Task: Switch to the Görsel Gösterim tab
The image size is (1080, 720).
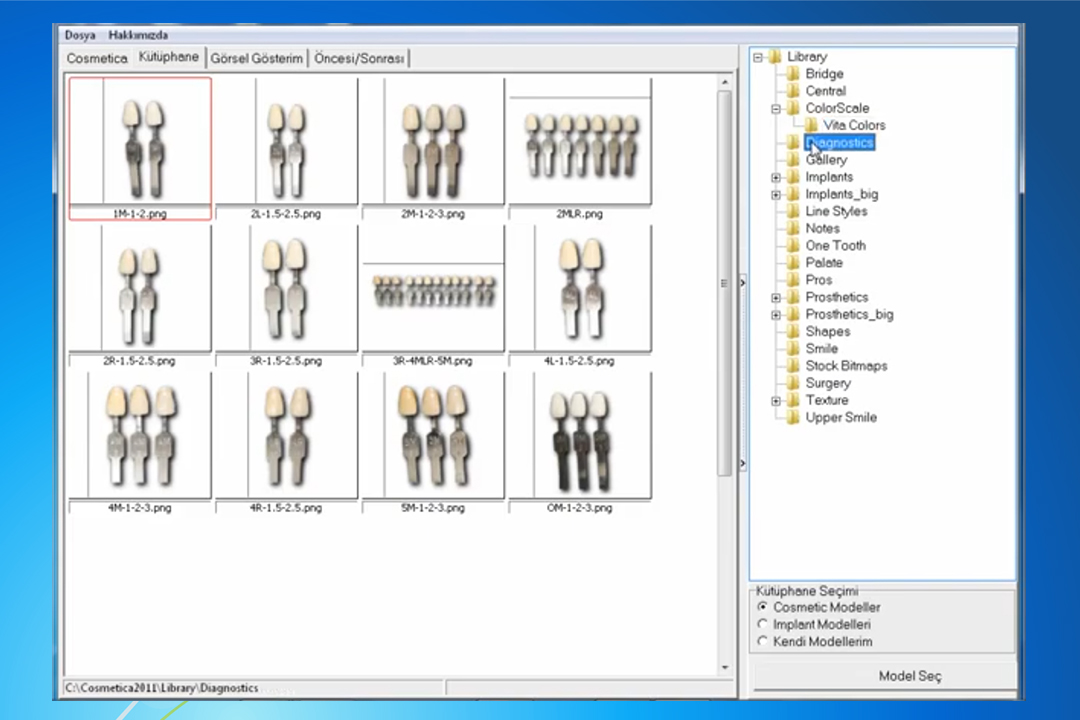Action: 256,59
